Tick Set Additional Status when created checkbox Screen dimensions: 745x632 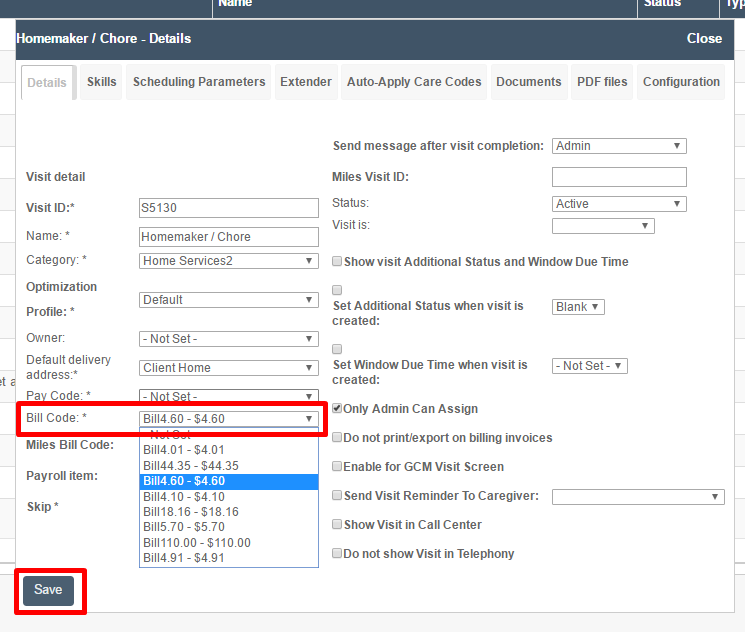click(x=337, y=290)
